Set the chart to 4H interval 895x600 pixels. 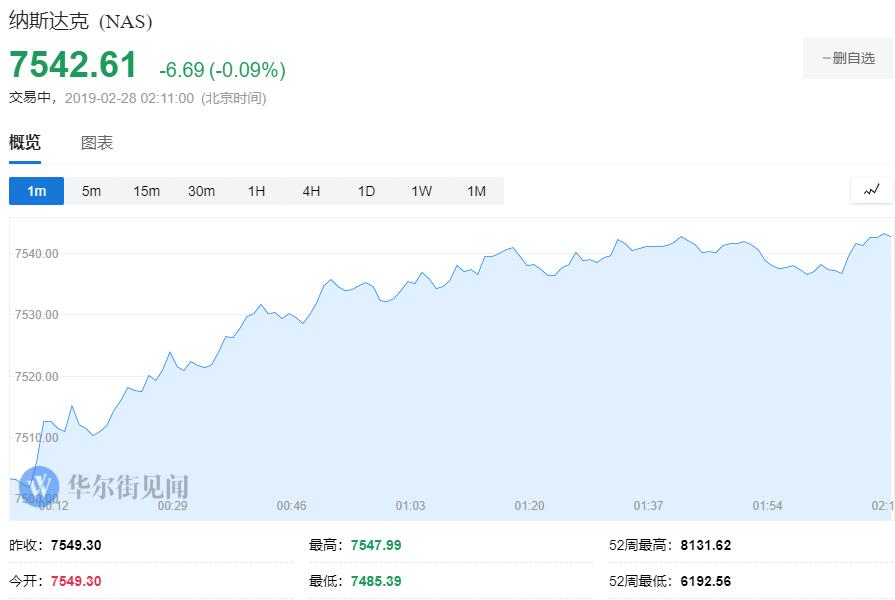(311, 191)
